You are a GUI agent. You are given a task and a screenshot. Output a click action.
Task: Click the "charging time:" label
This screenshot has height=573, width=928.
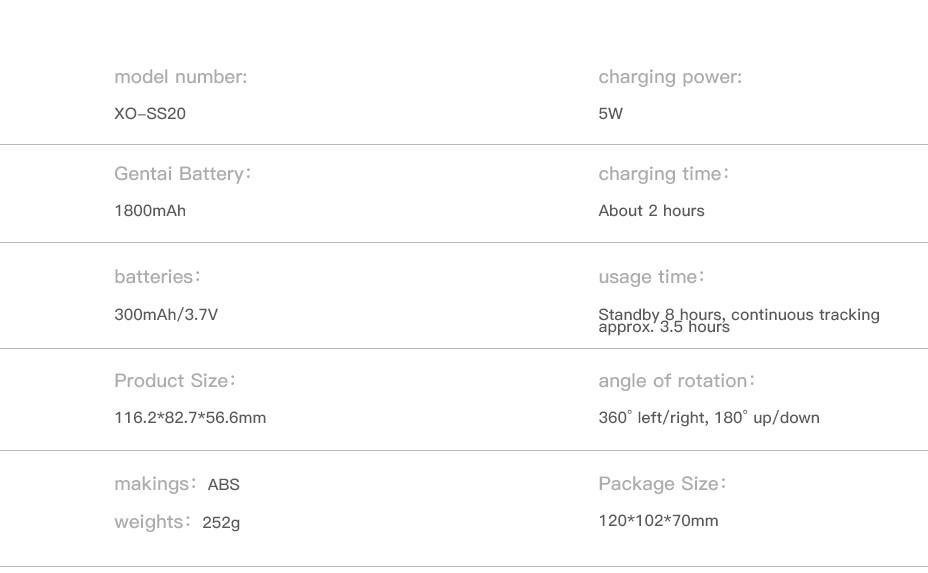[x=663, y=174]
